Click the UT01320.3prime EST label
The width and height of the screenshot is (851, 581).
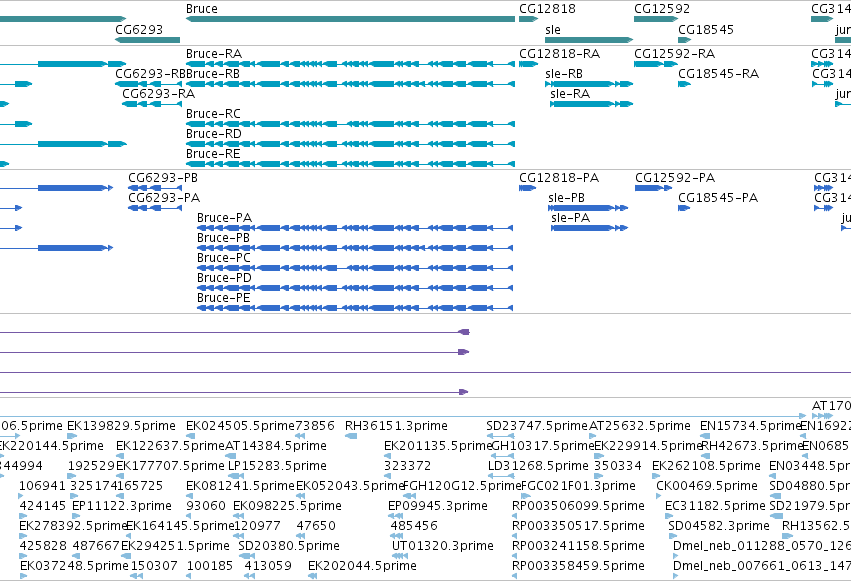click(x=443, y=546)
